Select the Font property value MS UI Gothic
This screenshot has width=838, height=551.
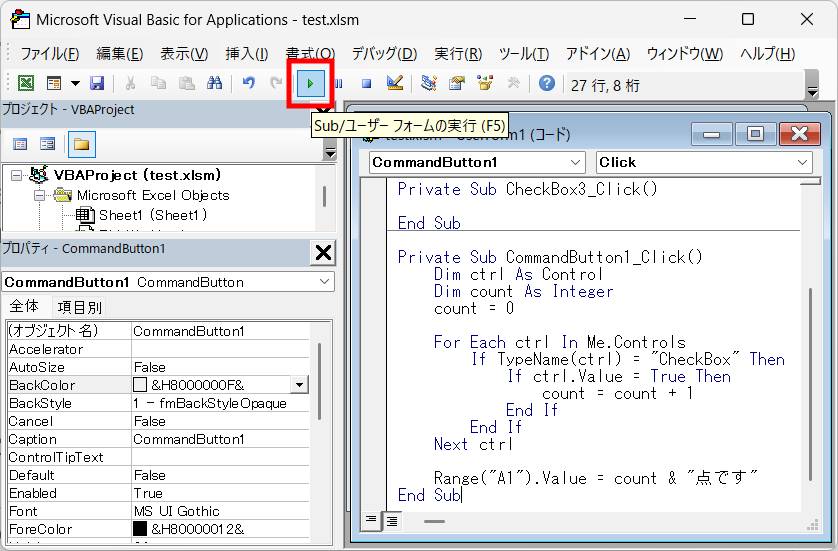click(220, 511)
